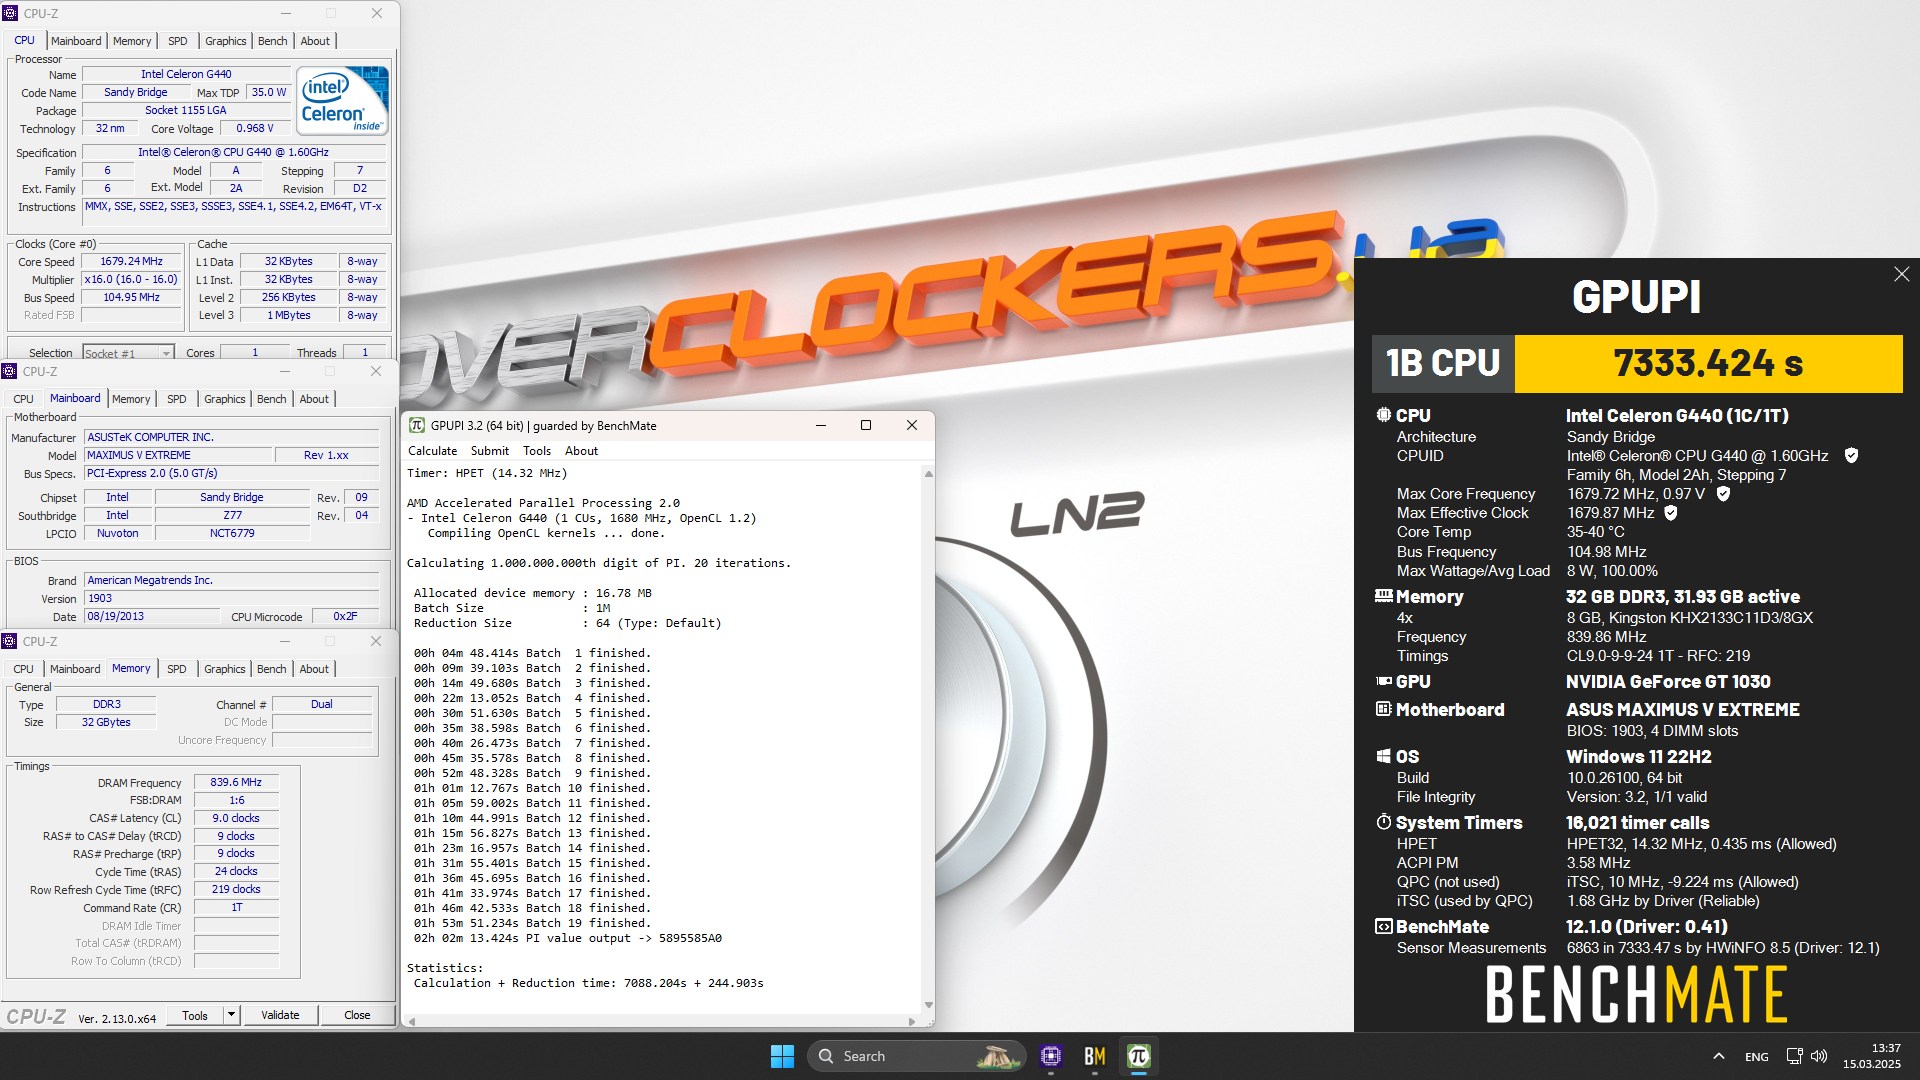Image resolution: width=1920 pixels, height=1080 pixels.
Task: Click the shield icon next to CPUID
Action: [1851, 456]
